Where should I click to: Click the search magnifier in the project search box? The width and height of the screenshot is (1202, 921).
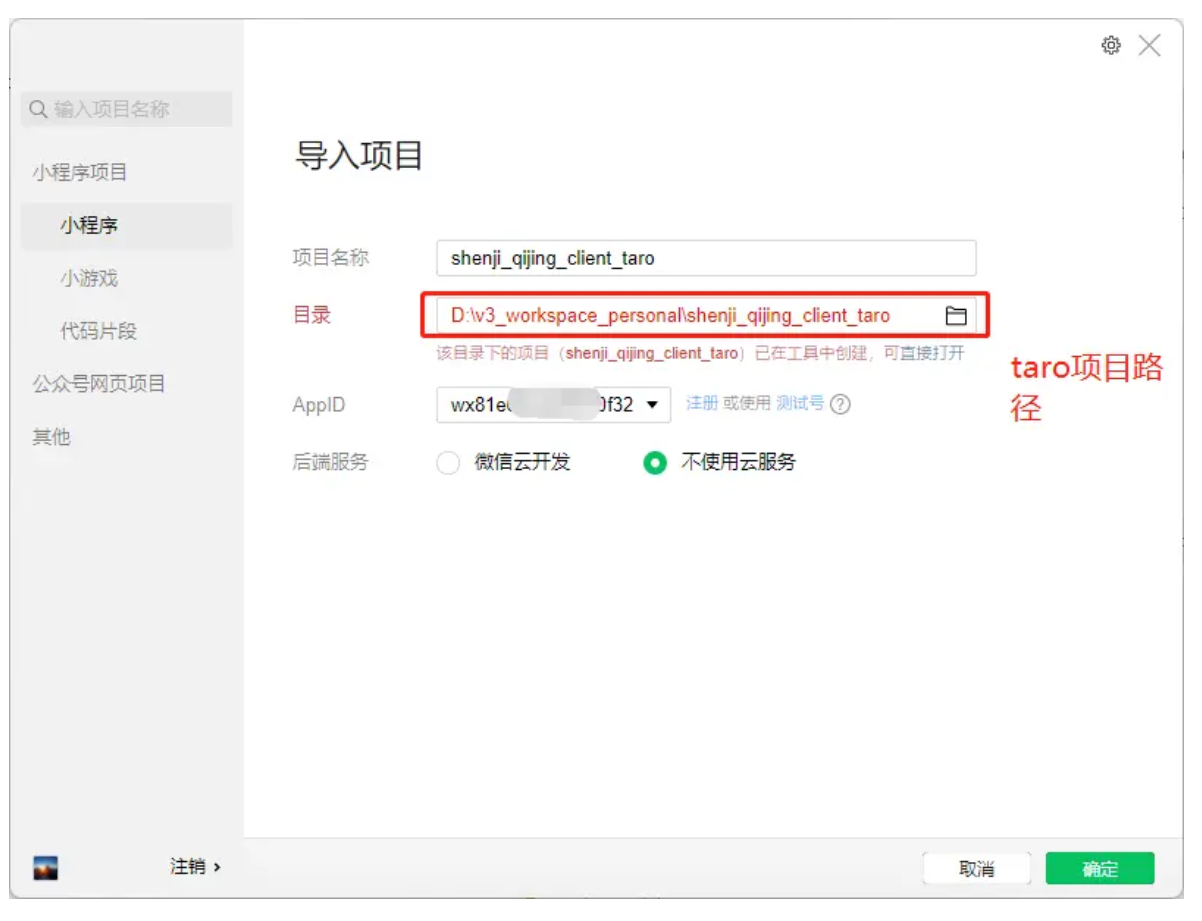coord(38,110)
